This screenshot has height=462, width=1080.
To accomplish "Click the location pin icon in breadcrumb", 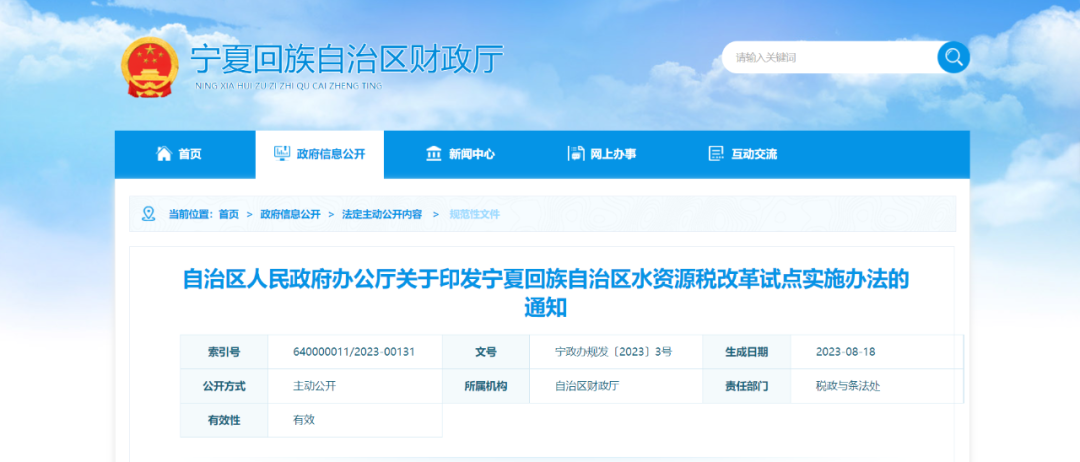I will coord(149,213).
